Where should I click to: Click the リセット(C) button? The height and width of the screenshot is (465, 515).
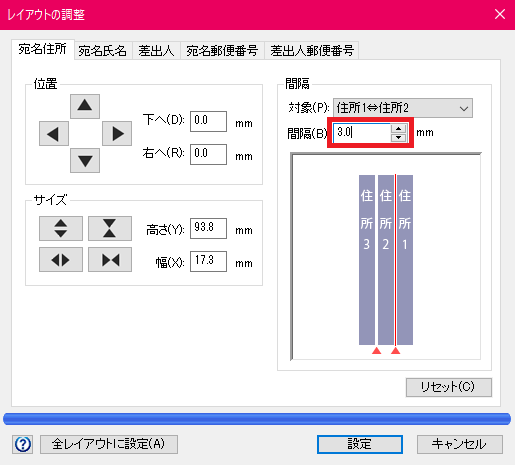pos(449,387)
